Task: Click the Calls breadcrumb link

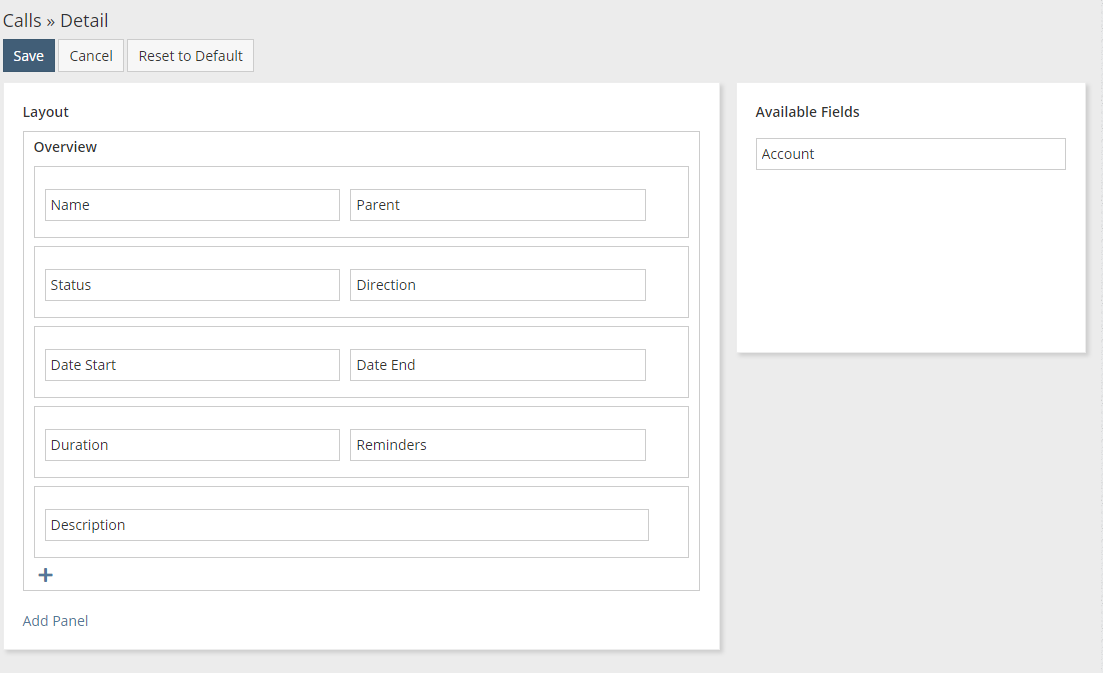Action: pos(22,21)
